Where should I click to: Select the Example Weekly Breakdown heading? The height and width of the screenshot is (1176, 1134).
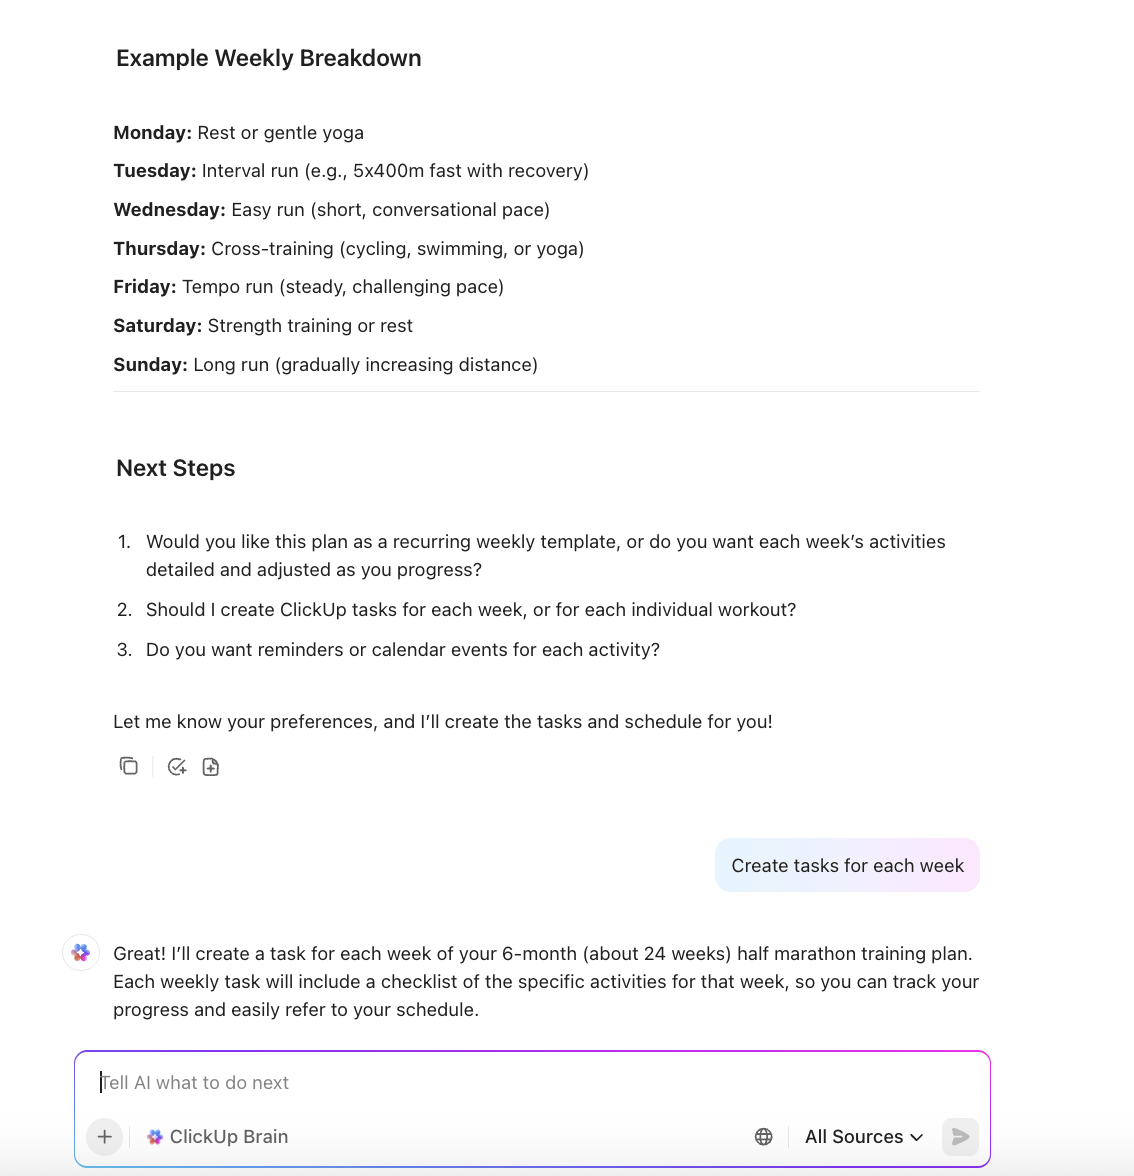coord(268,58)
